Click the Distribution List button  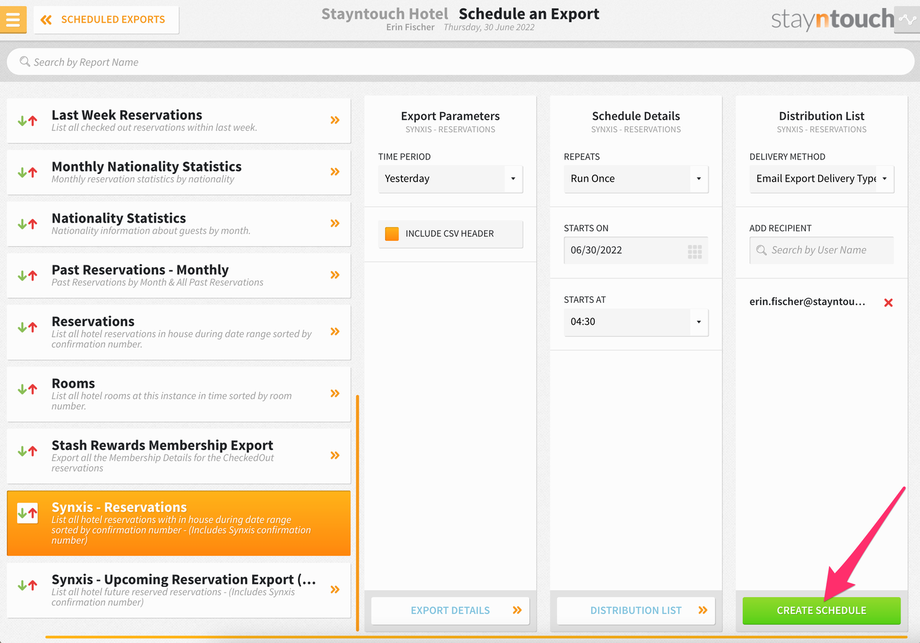[636, 611]
